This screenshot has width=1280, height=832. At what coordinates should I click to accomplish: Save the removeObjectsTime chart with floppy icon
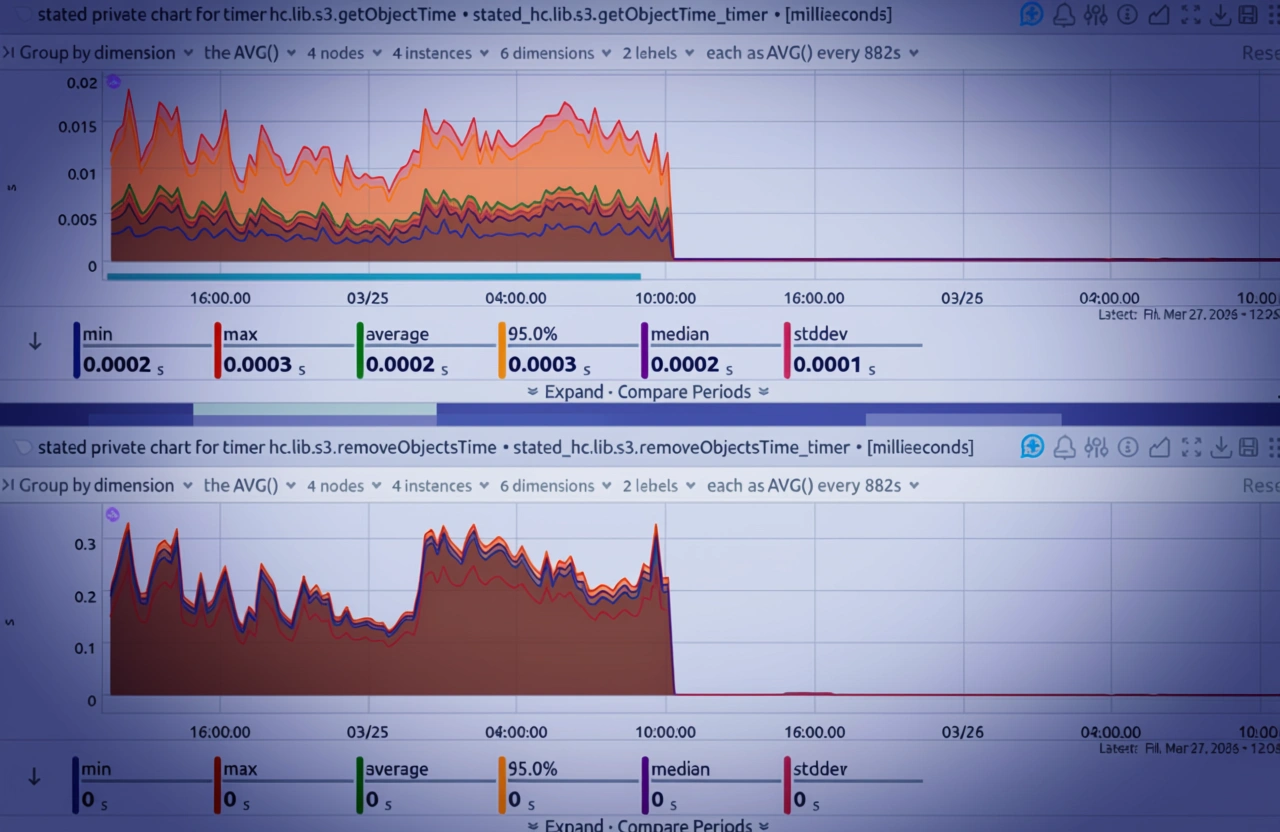click(x=1248, y=447)
